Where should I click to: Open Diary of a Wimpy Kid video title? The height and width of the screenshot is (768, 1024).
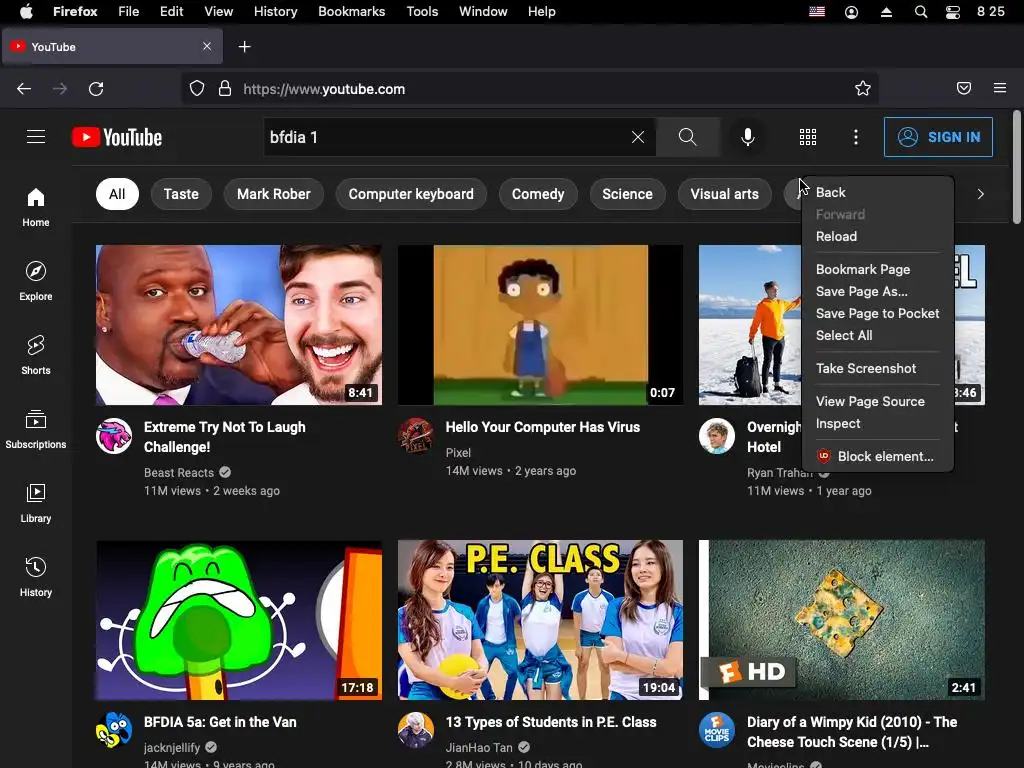(x=852, y=732)
